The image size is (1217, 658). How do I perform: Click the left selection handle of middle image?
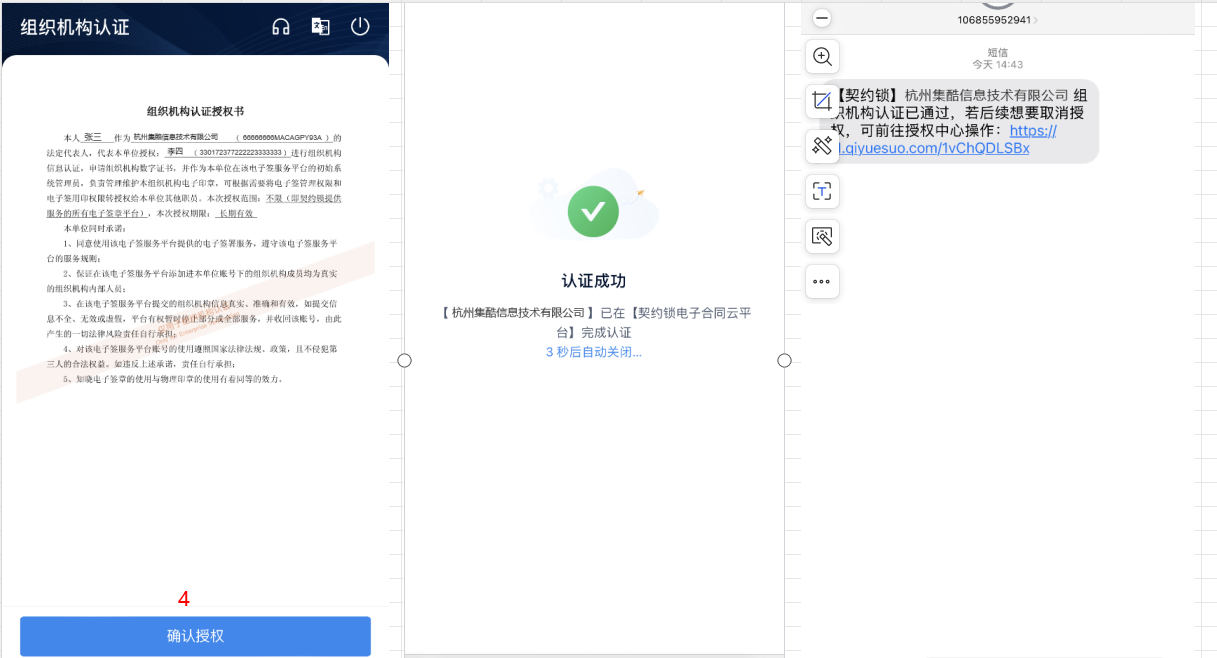pos(404,360)
